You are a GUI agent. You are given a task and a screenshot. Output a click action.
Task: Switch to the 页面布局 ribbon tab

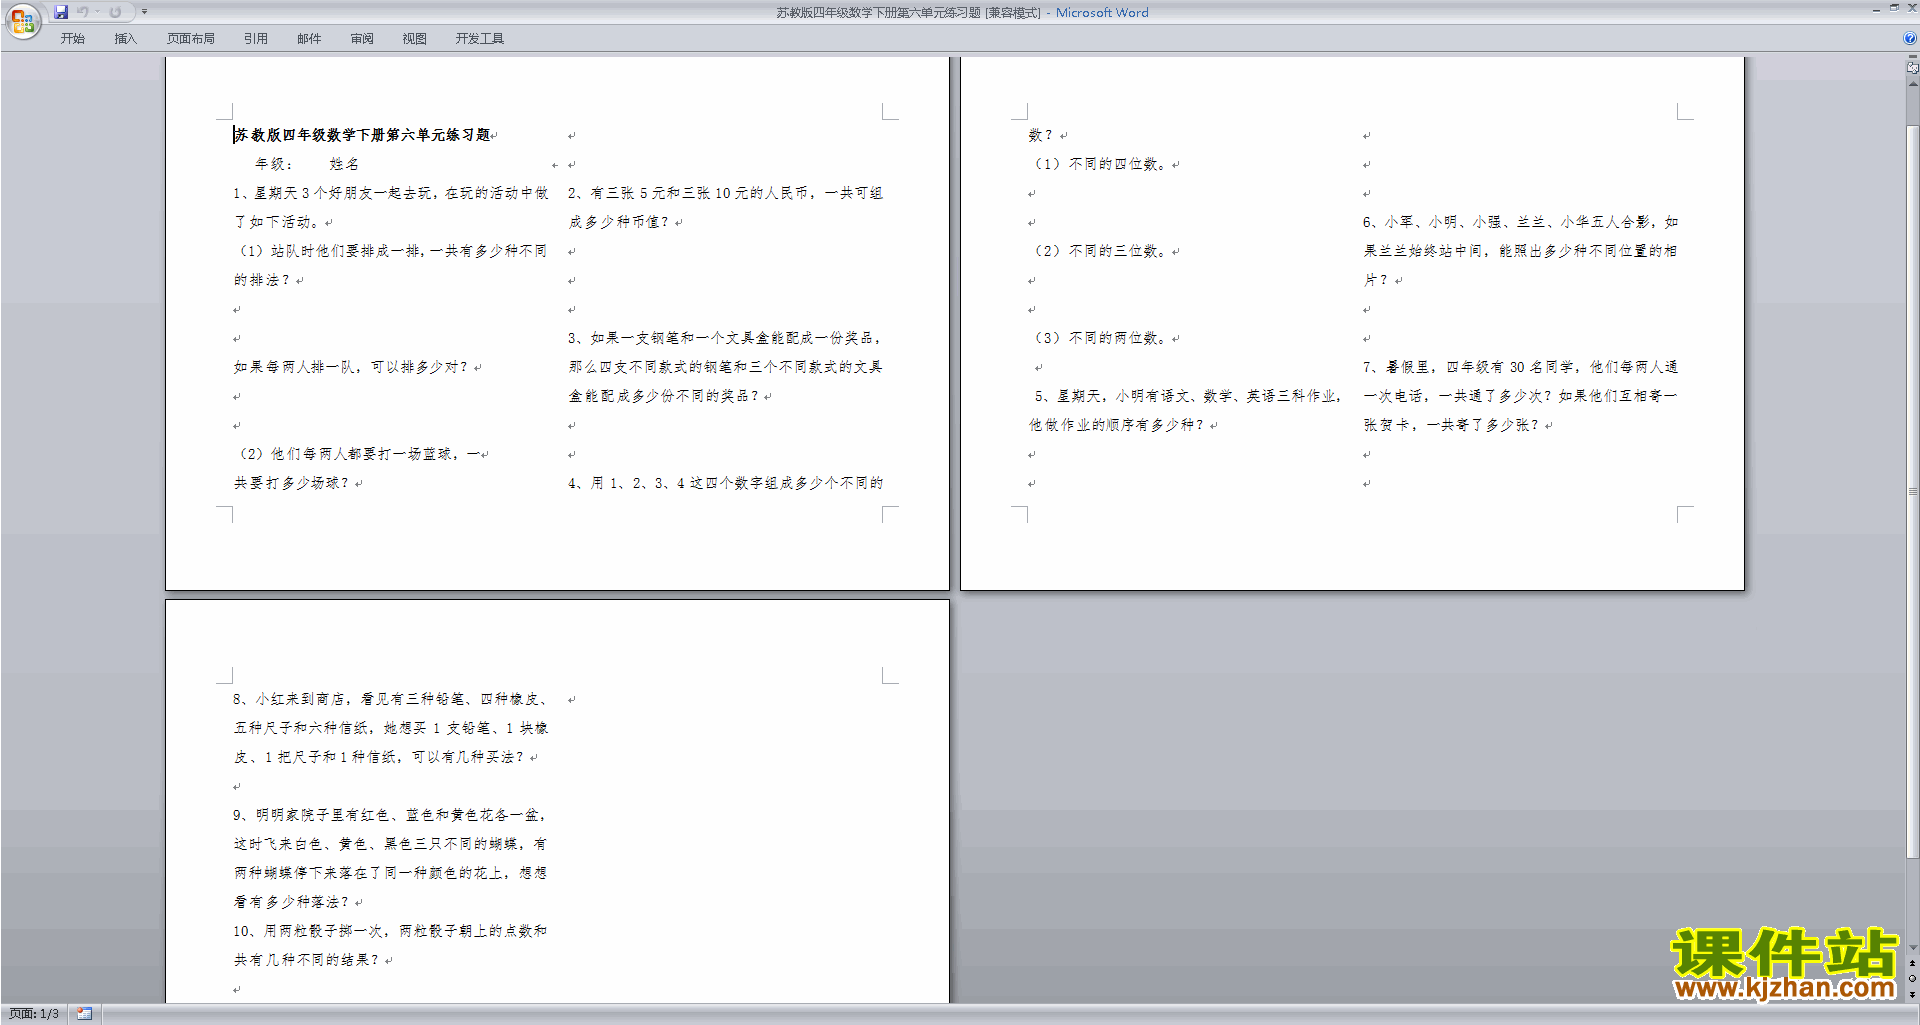coord(191,38)
